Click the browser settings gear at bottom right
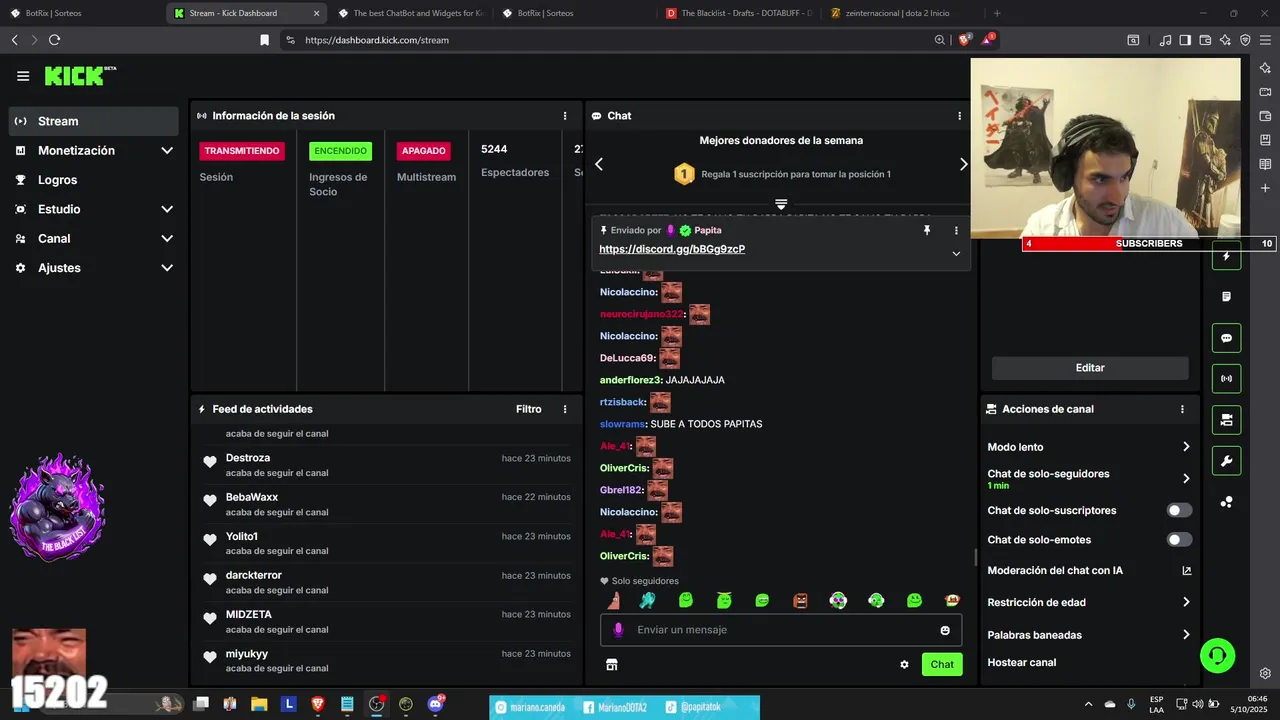1280x720 pixels. 1265,673
